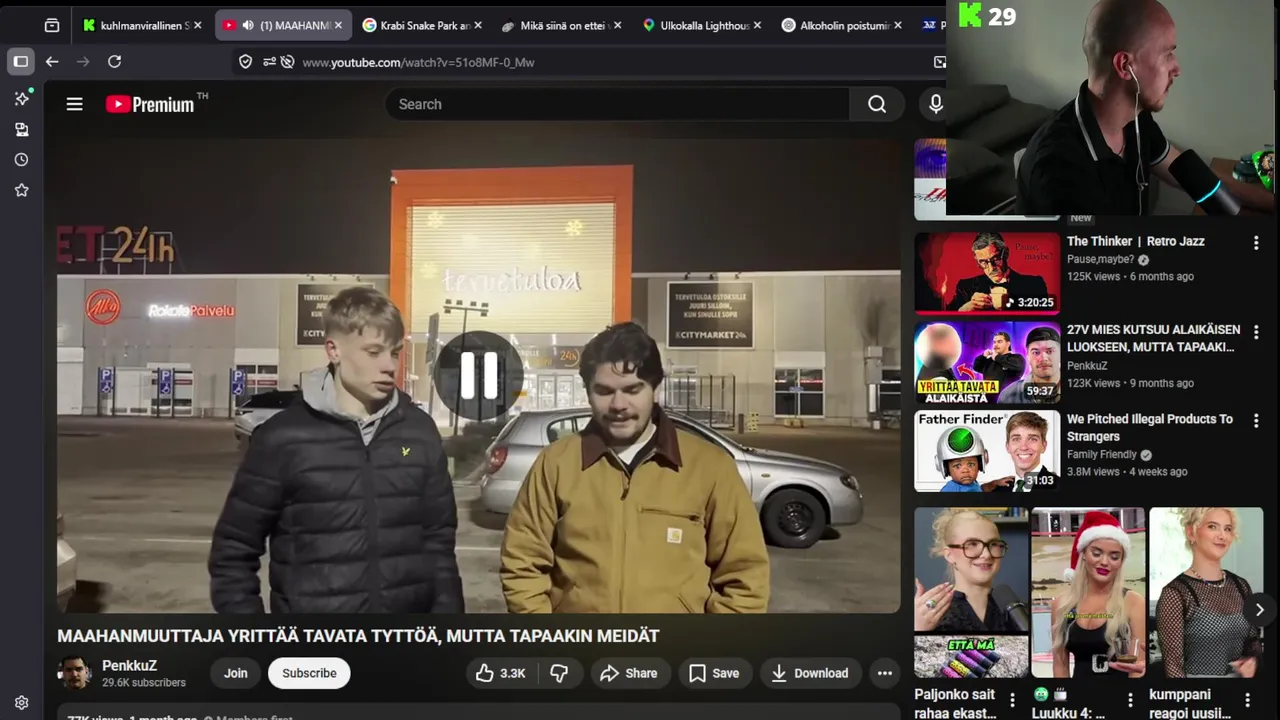Toggle the browser sidebar panel button

point(20,61)
